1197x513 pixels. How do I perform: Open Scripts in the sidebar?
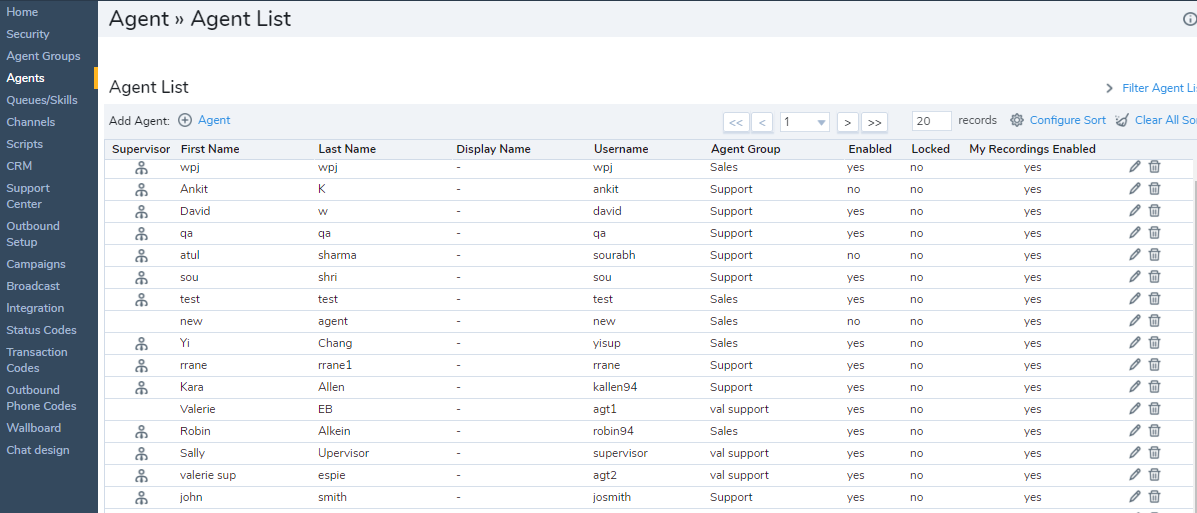[x=24, y=144]
